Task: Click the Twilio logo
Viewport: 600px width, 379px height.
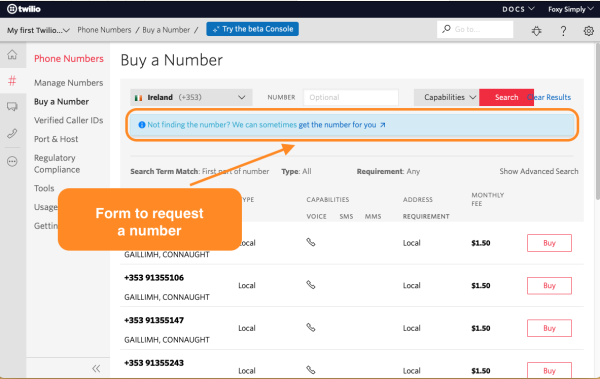Action: pyautogui.click(x=24, y=9)
